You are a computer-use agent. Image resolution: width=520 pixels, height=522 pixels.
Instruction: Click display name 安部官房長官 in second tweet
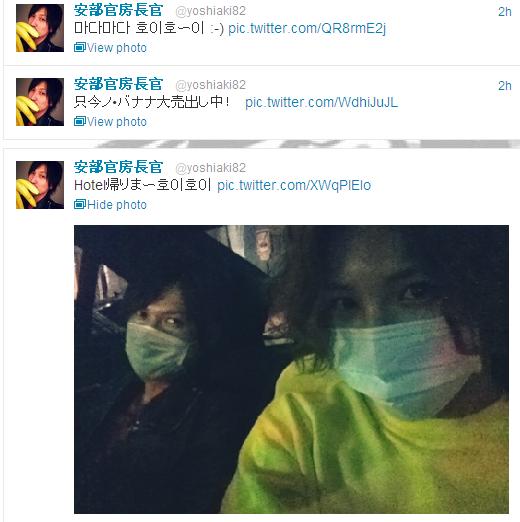[x=118, y=84]
